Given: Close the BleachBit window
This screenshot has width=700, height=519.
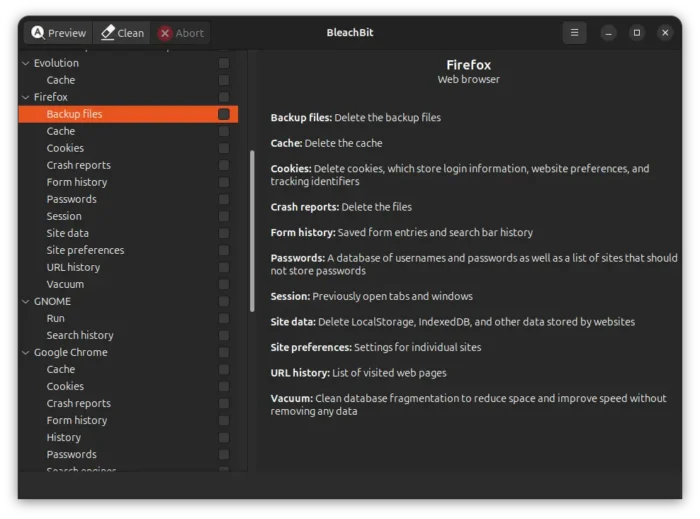Looking at the screenshot, I should coord(665,33).
